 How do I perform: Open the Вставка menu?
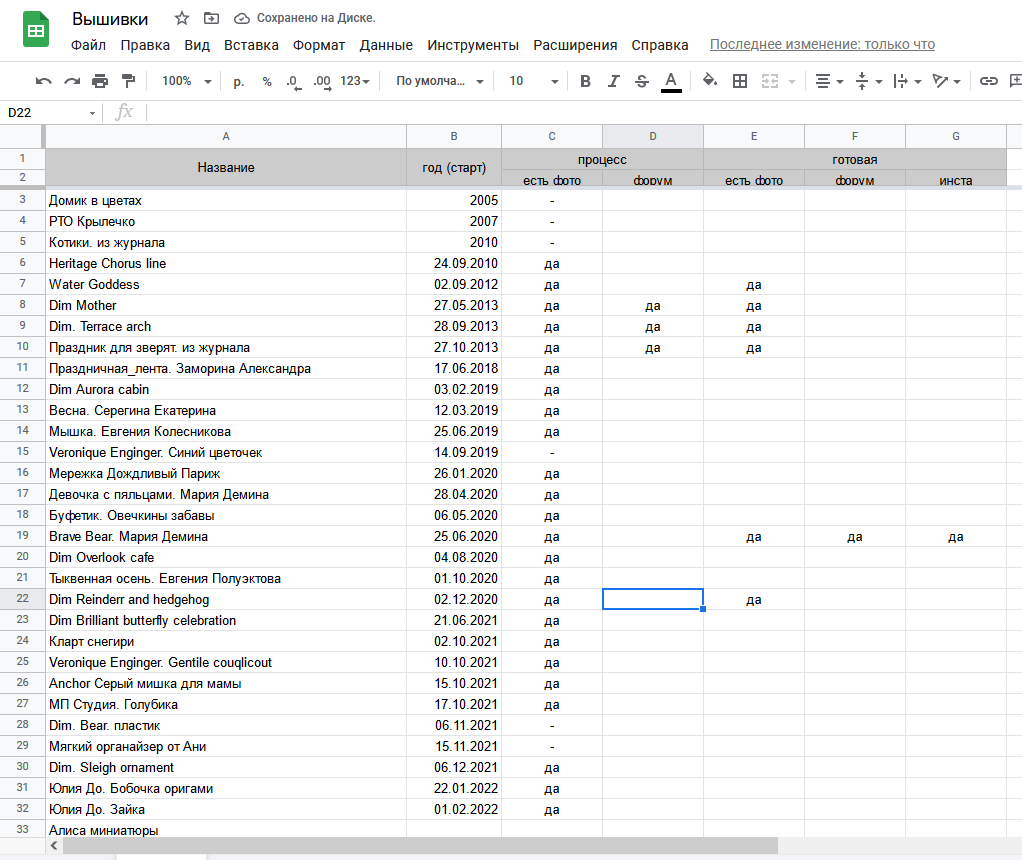tap(251, 45)
